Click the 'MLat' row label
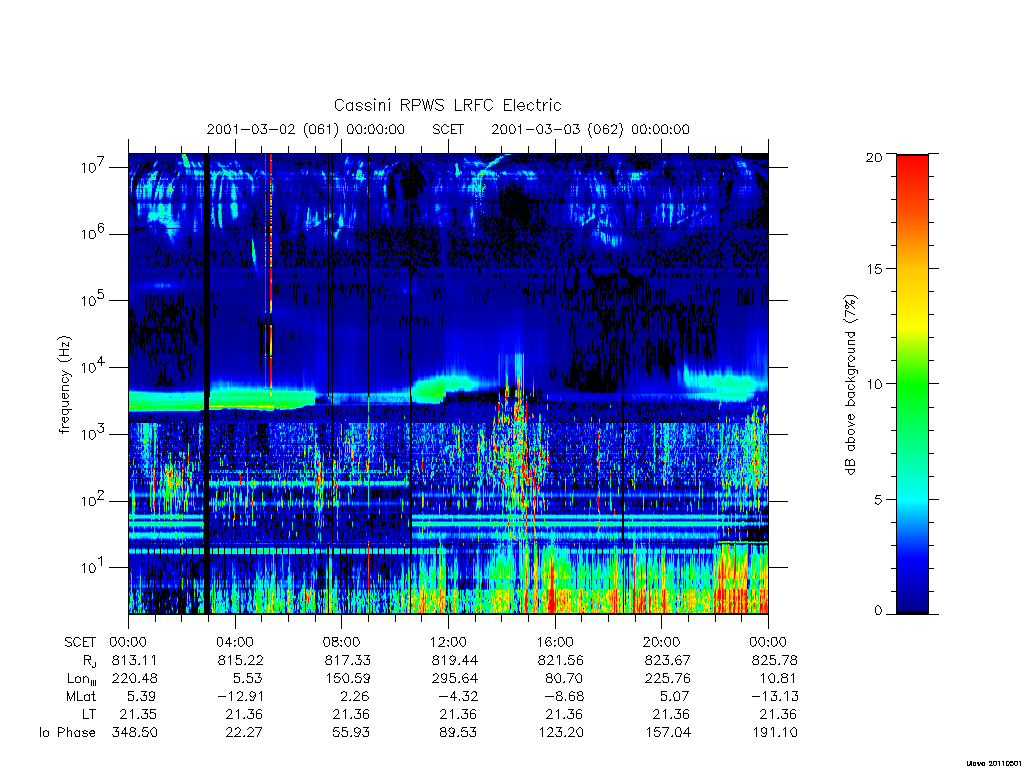This screenshot has width=1024, height=768. (x=81, y=696)
